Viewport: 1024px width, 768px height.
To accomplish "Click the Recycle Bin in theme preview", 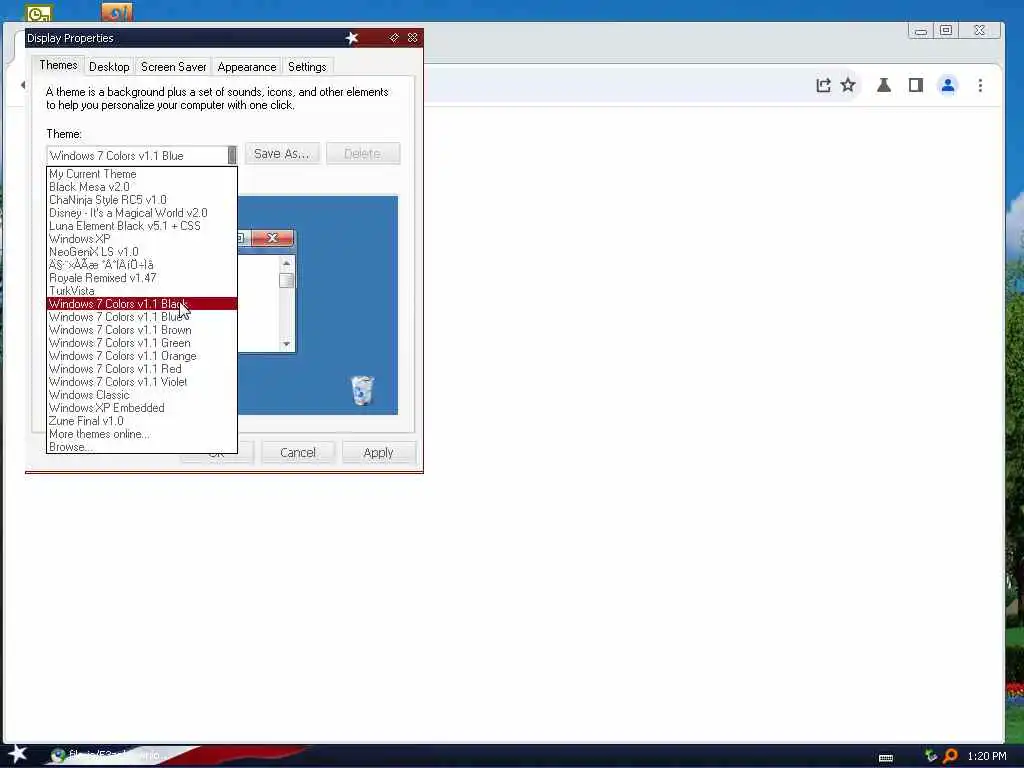I will (362, 391).
